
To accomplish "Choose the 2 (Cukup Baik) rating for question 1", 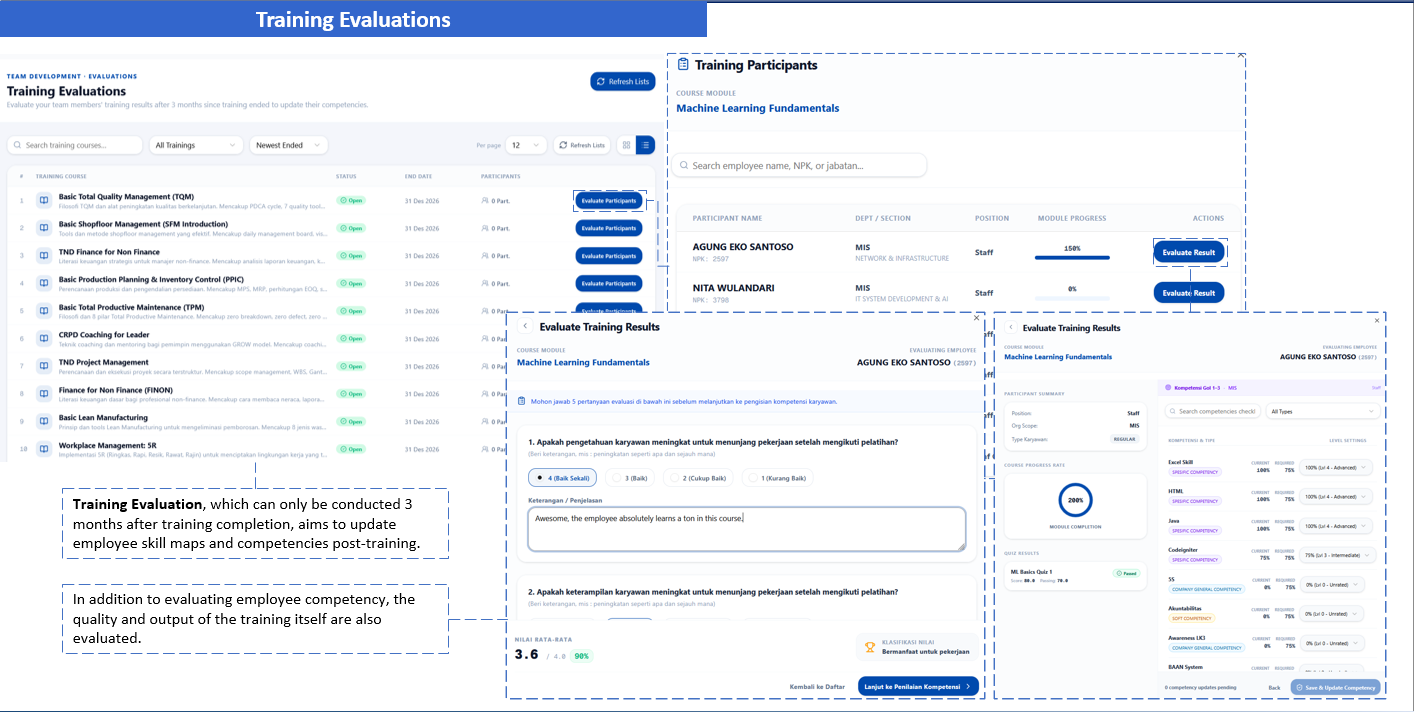I will tap(699, 478).
